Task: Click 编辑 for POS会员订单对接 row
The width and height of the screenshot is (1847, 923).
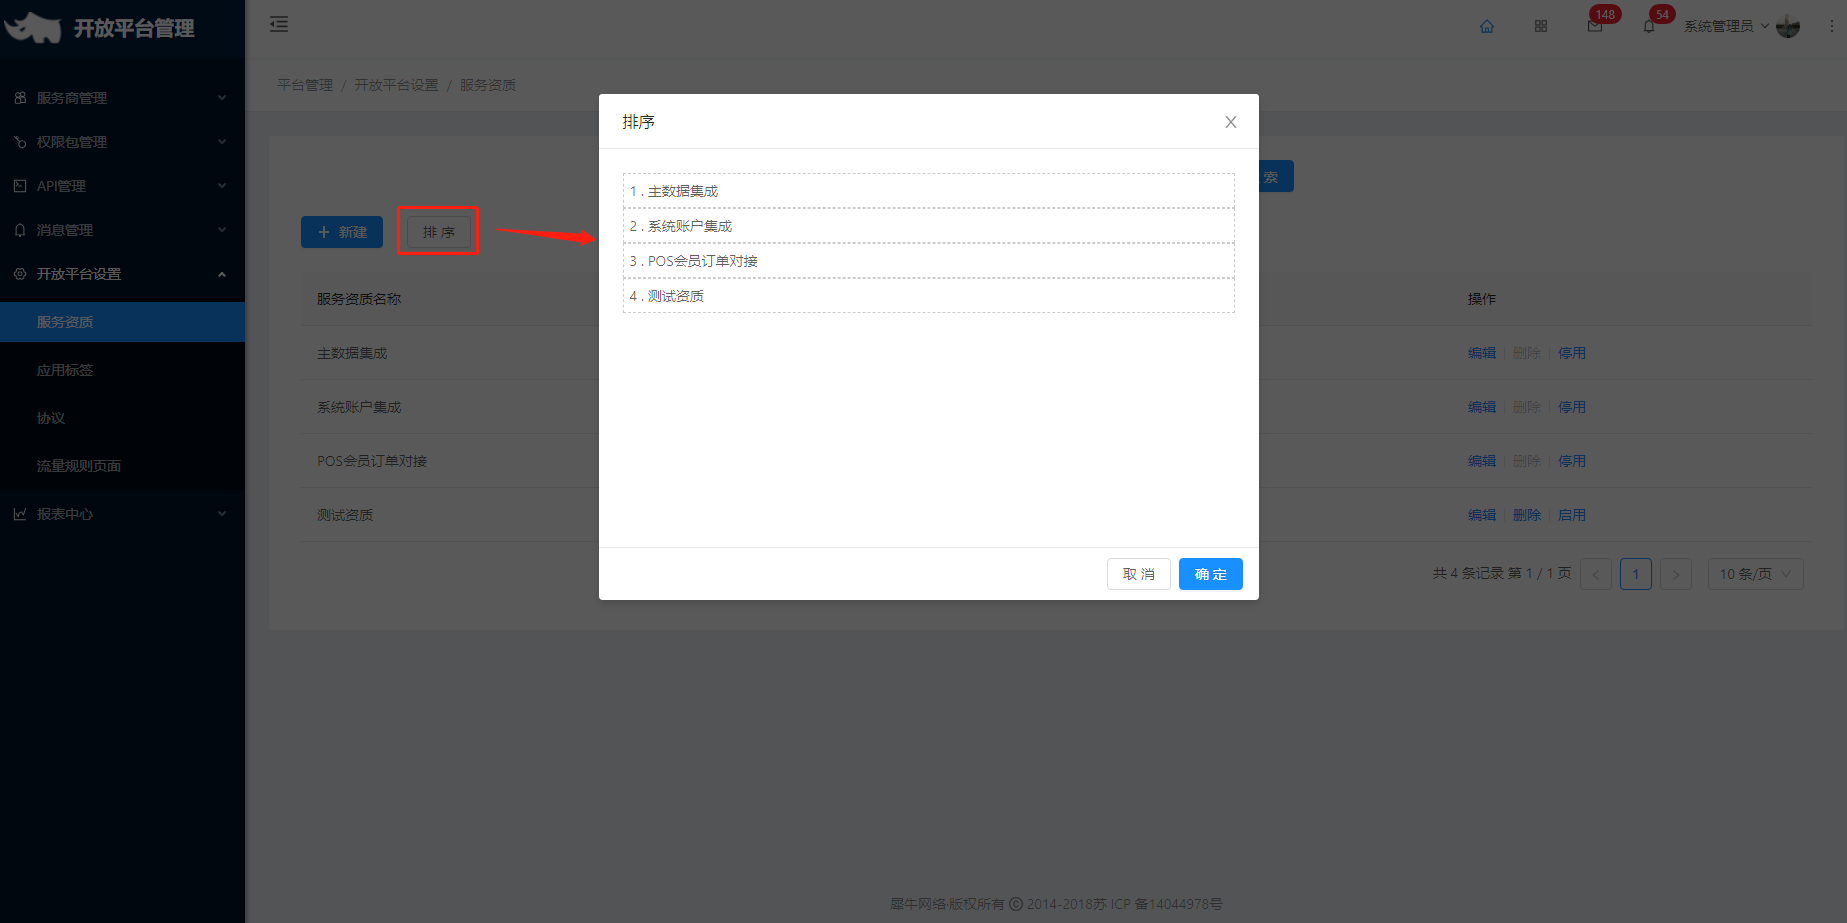Action: click(x=1482, y=461)
